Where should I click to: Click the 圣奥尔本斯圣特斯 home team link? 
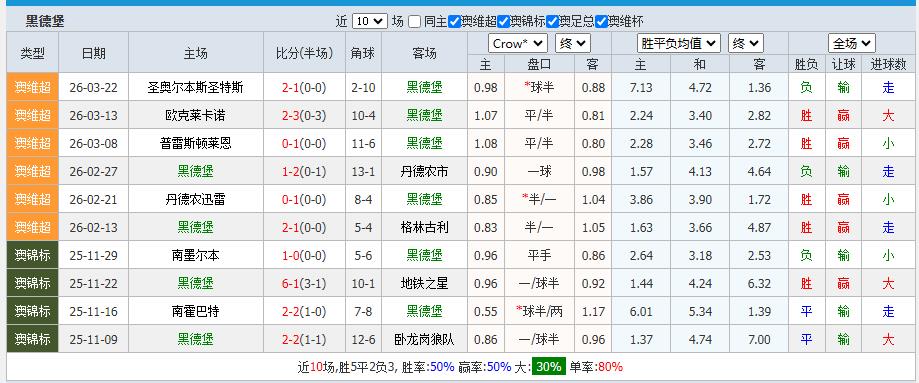pyautogui.click(x=196, y=88)
